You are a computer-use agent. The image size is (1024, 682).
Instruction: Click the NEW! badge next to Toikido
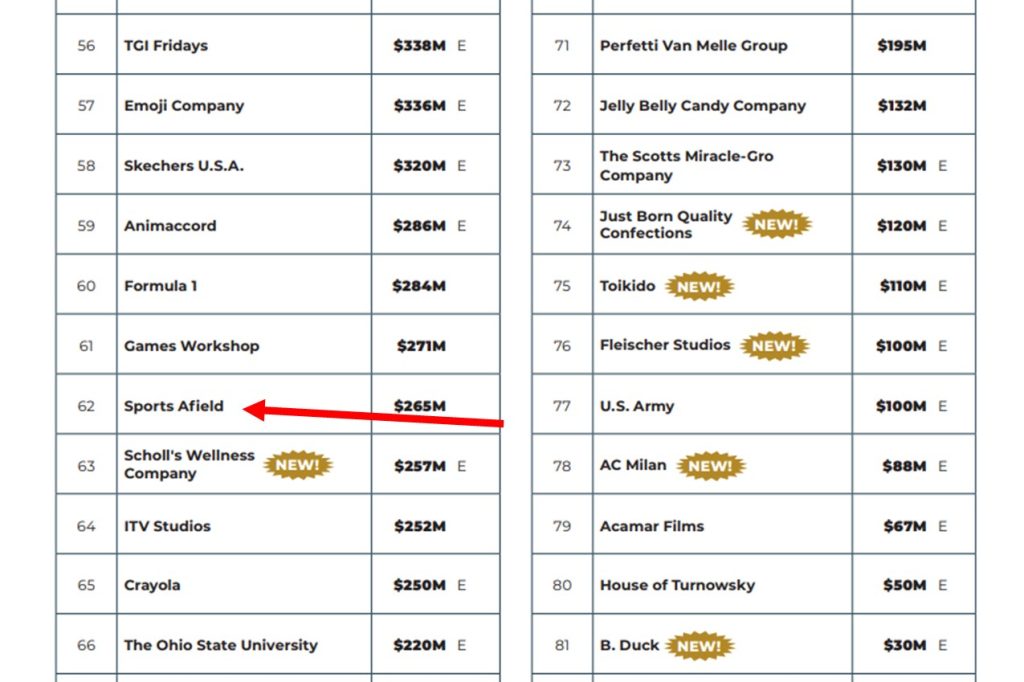coord(699,286)
